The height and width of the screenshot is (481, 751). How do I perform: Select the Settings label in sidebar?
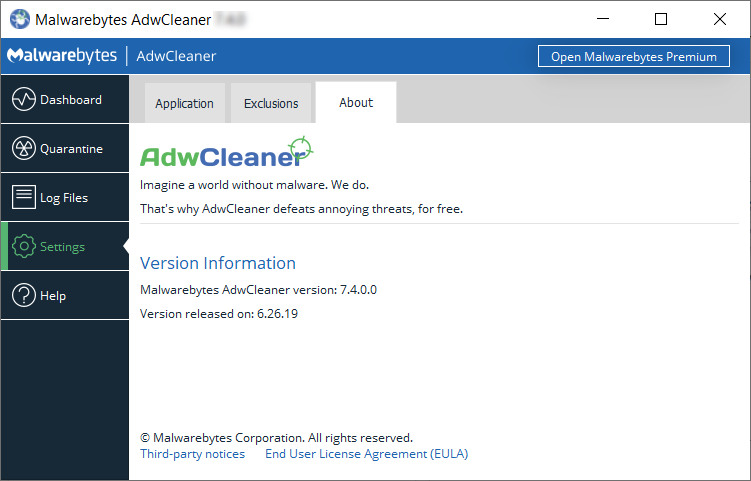62,247
